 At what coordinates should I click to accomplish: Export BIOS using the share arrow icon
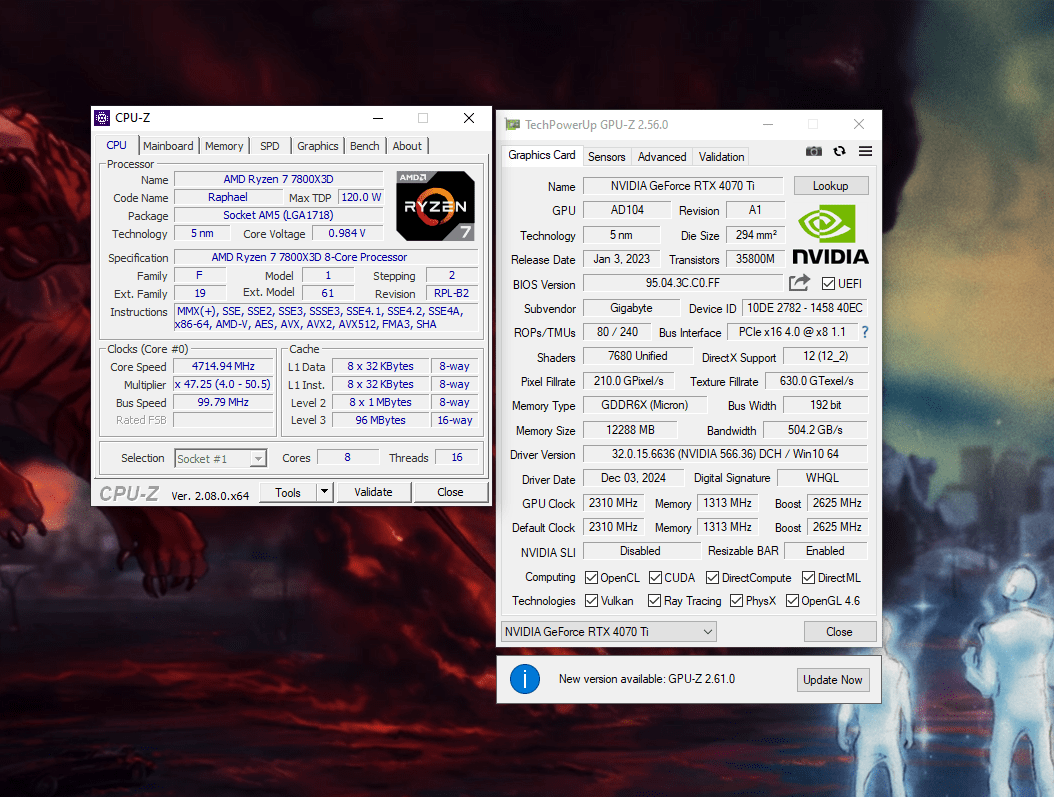(x=799, y=283)
